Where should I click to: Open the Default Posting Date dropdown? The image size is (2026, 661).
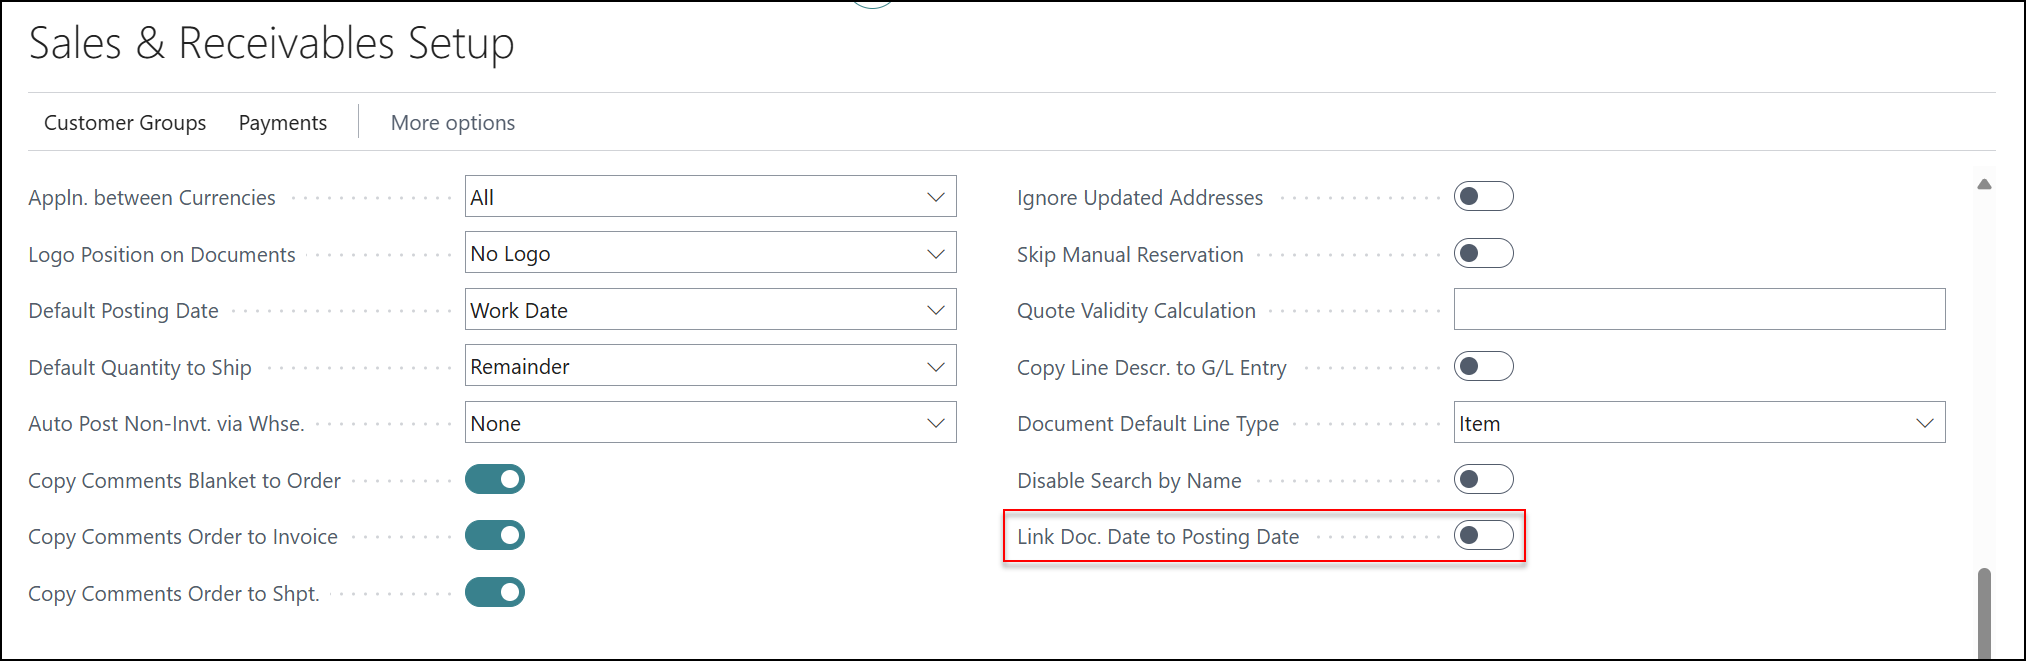[710, 310]
